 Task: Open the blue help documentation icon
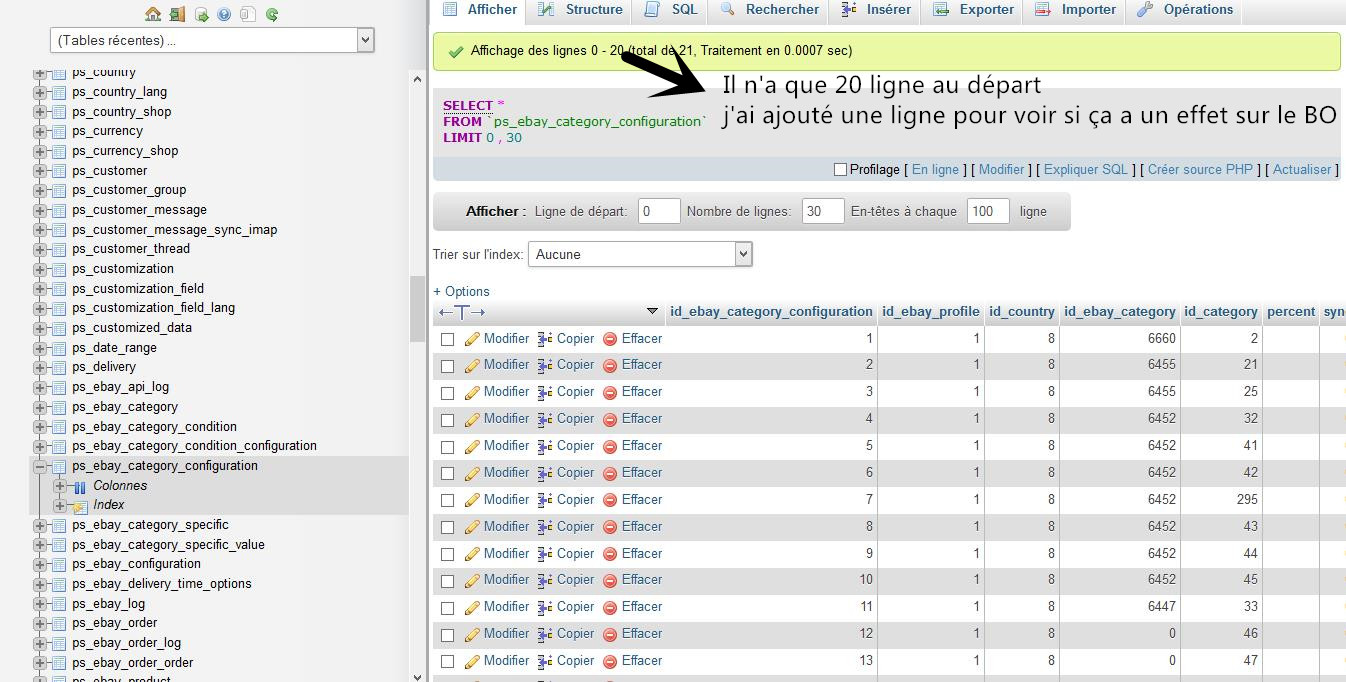[x=224, y=14]
